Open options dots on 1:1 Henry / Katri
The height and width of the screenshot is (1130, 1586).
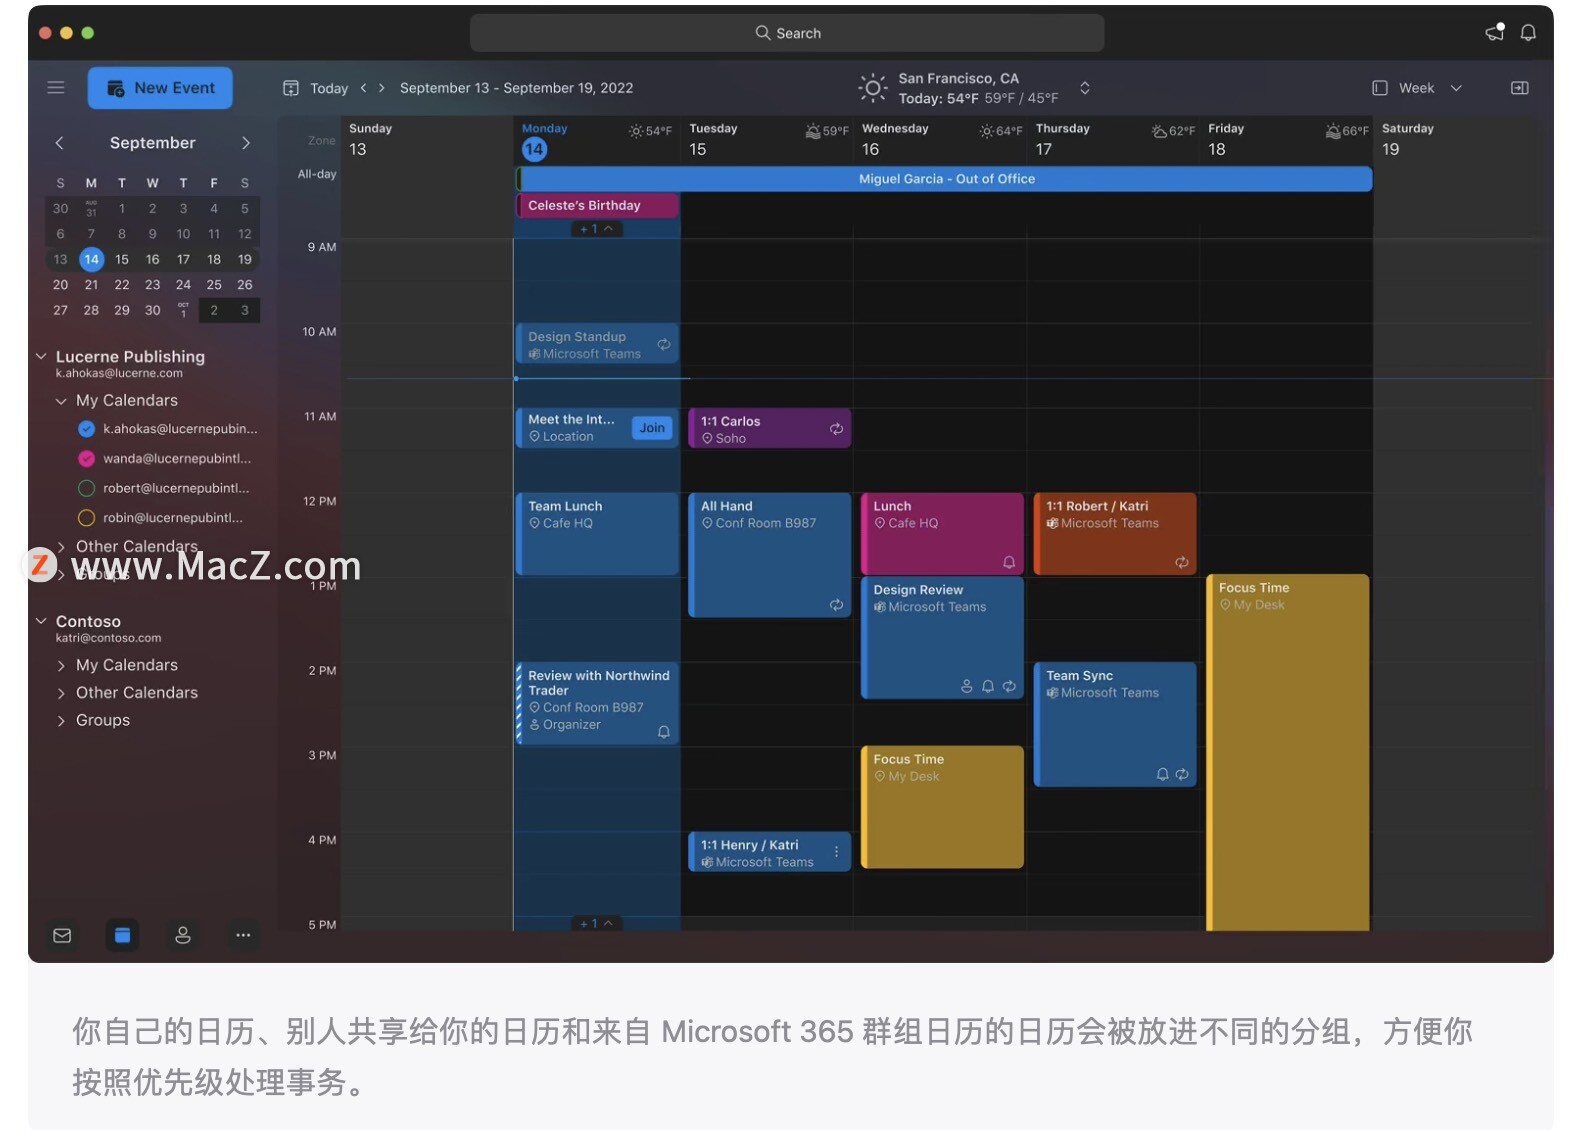tap(836, 852)
